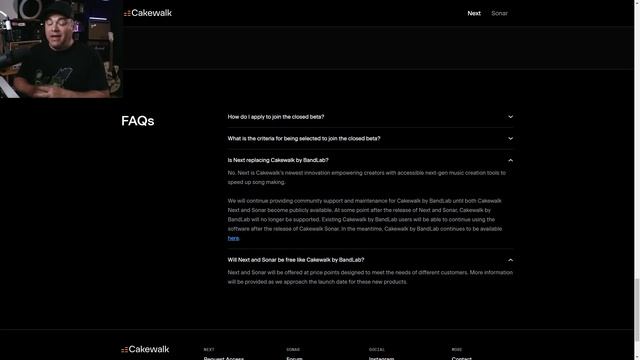Click question 'What is the criteria for being selected'
The width and height of the screenshot is (640, 360).
tap(304, 138)
